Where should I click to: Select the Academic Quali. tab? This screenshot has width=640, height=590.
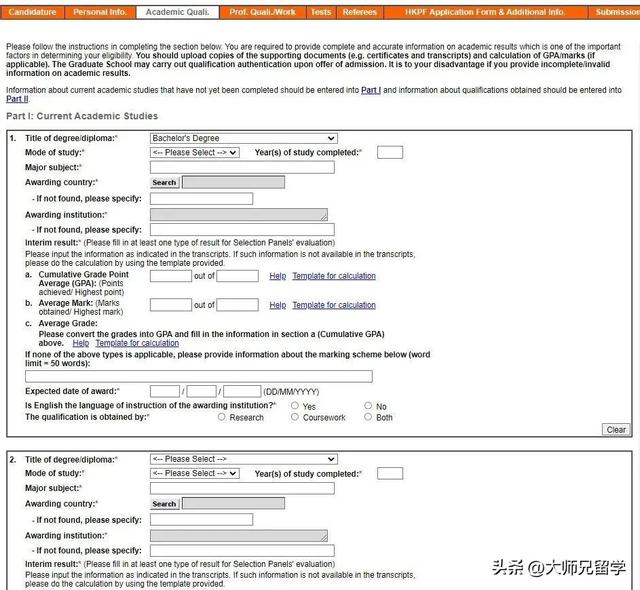pos(178,12)
